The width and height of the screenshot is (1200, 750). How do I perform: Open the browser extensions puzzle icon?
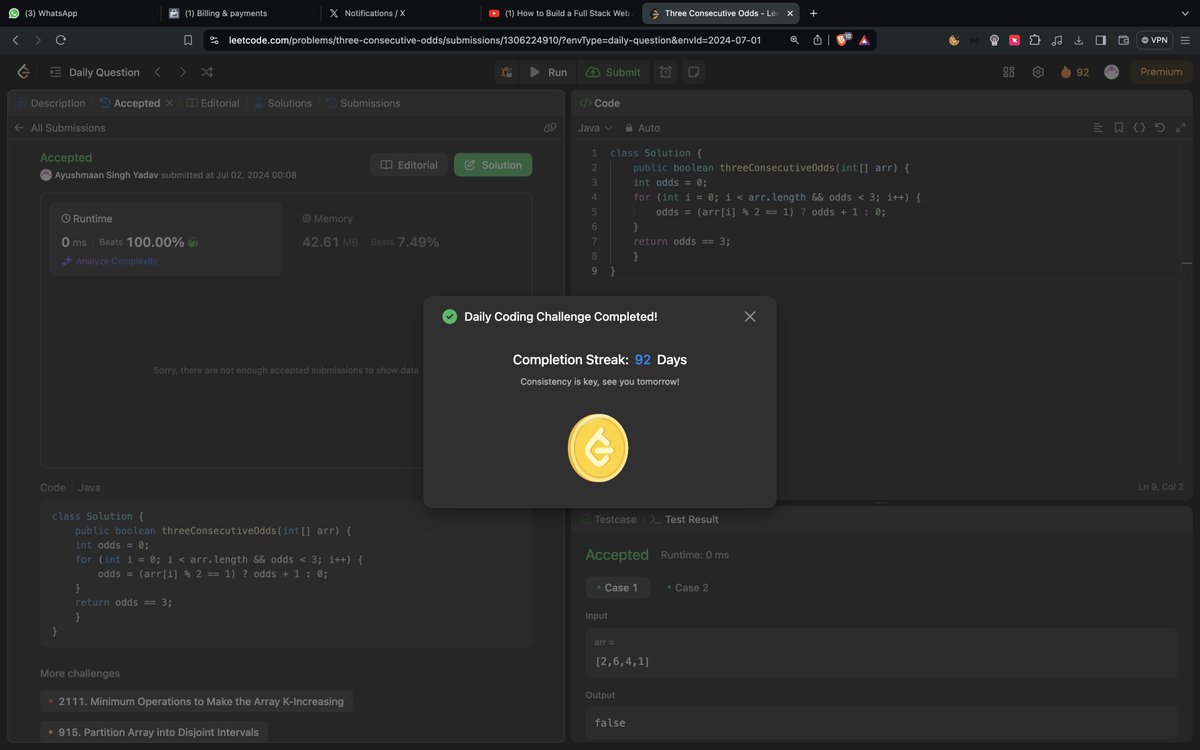coord(1035,40)
